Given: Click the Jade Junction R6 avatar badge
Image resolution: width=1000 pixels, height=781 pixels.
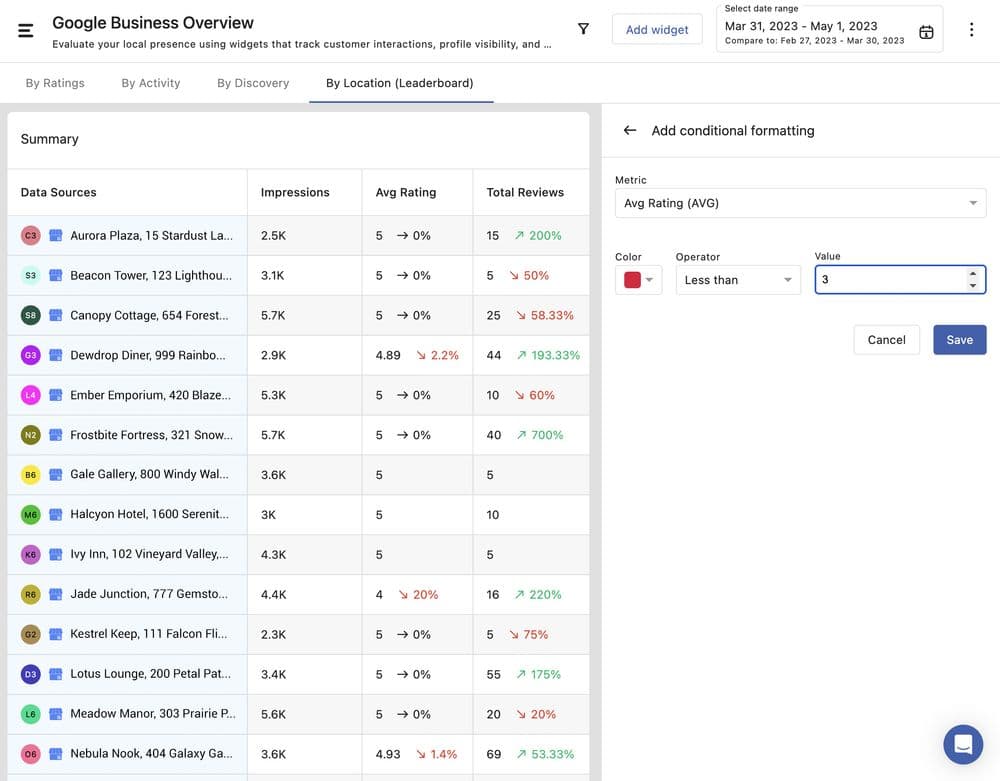Looking at the screenshot, I should 30,595.
